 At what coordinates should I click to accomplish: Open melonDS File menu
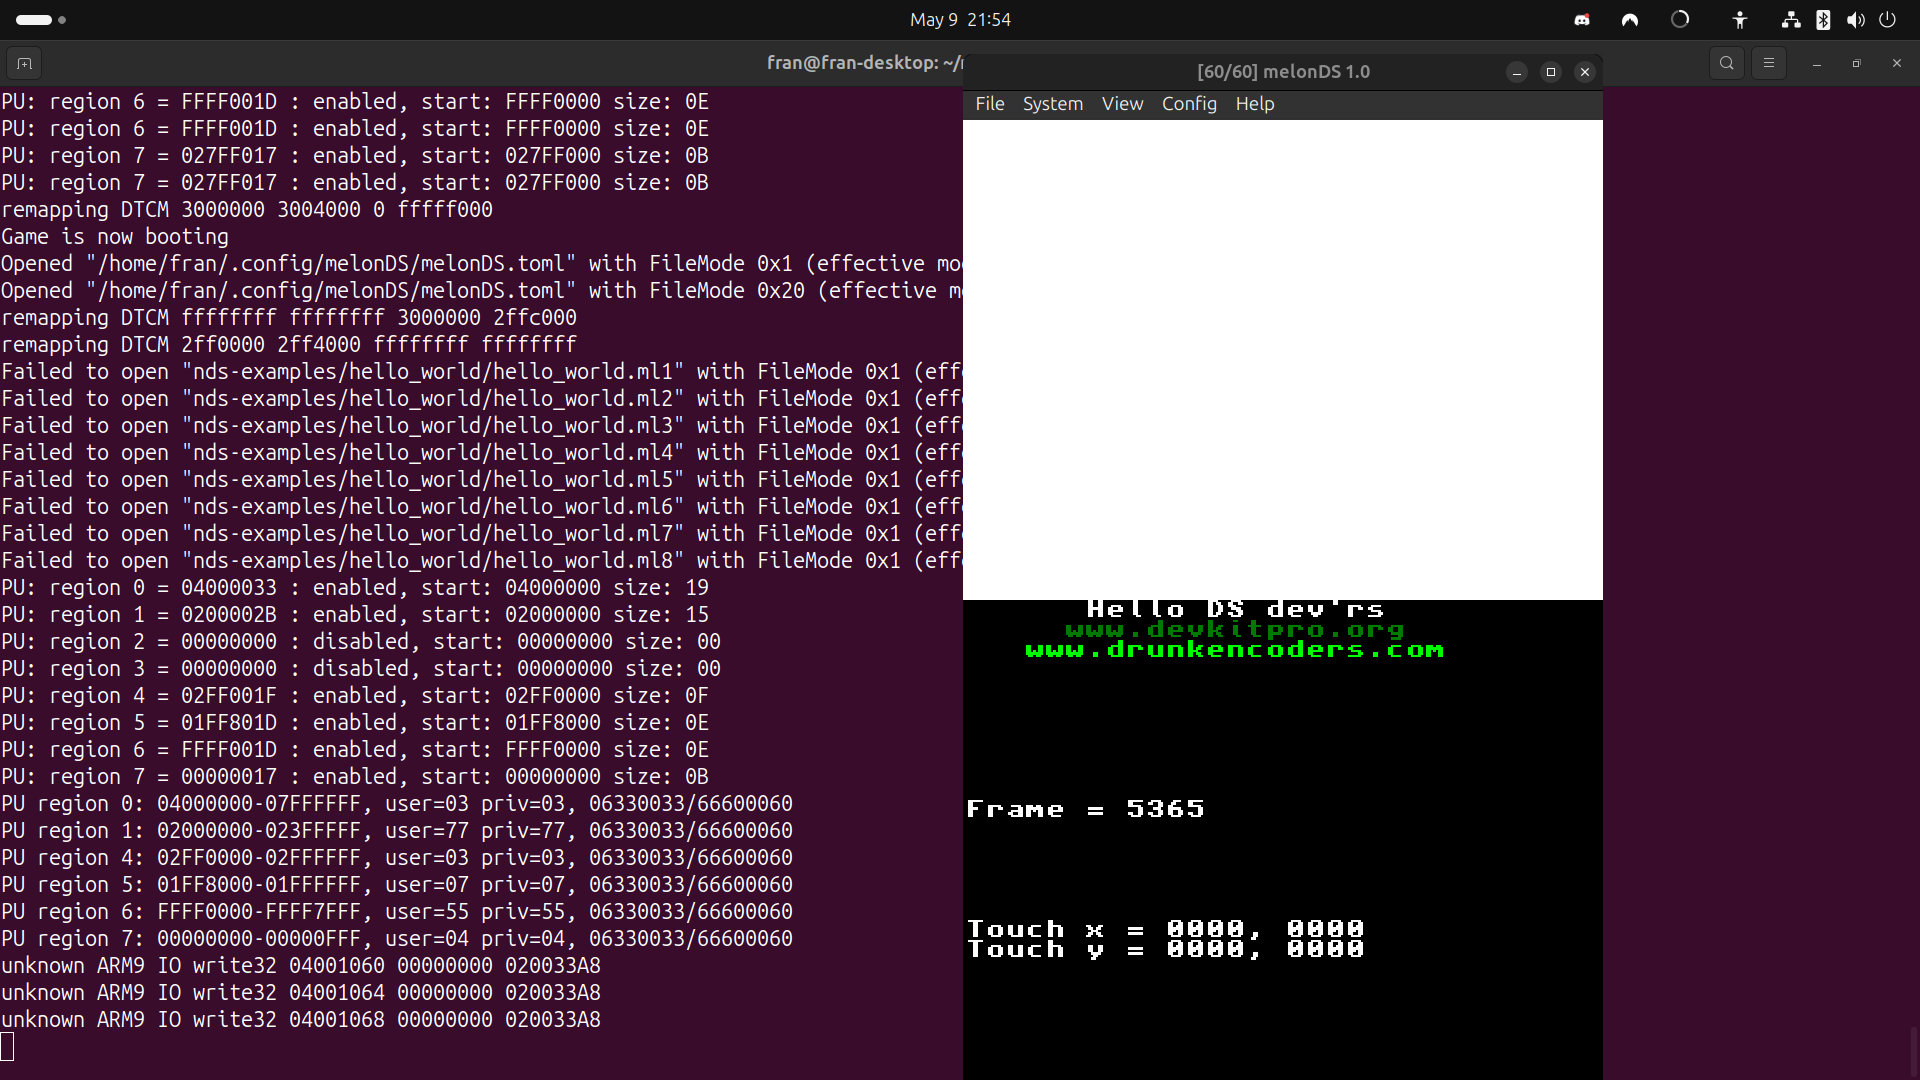(x=989, y=104)
